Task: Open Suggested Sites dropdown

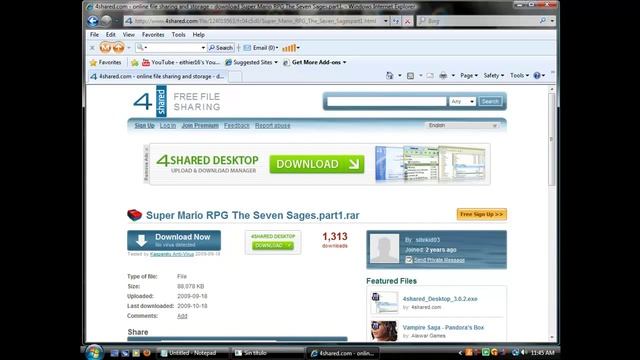Action: coord(251,62)
